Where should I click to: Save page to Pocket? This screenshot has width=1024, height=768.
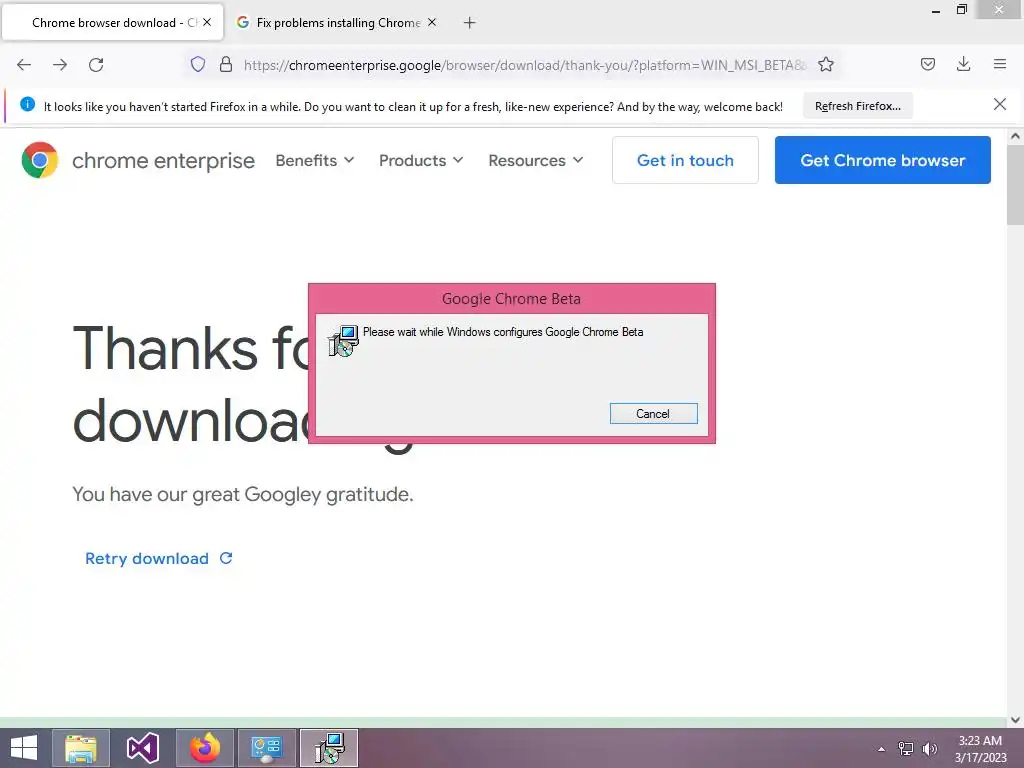pyautogui.click(x=928, y=65)
